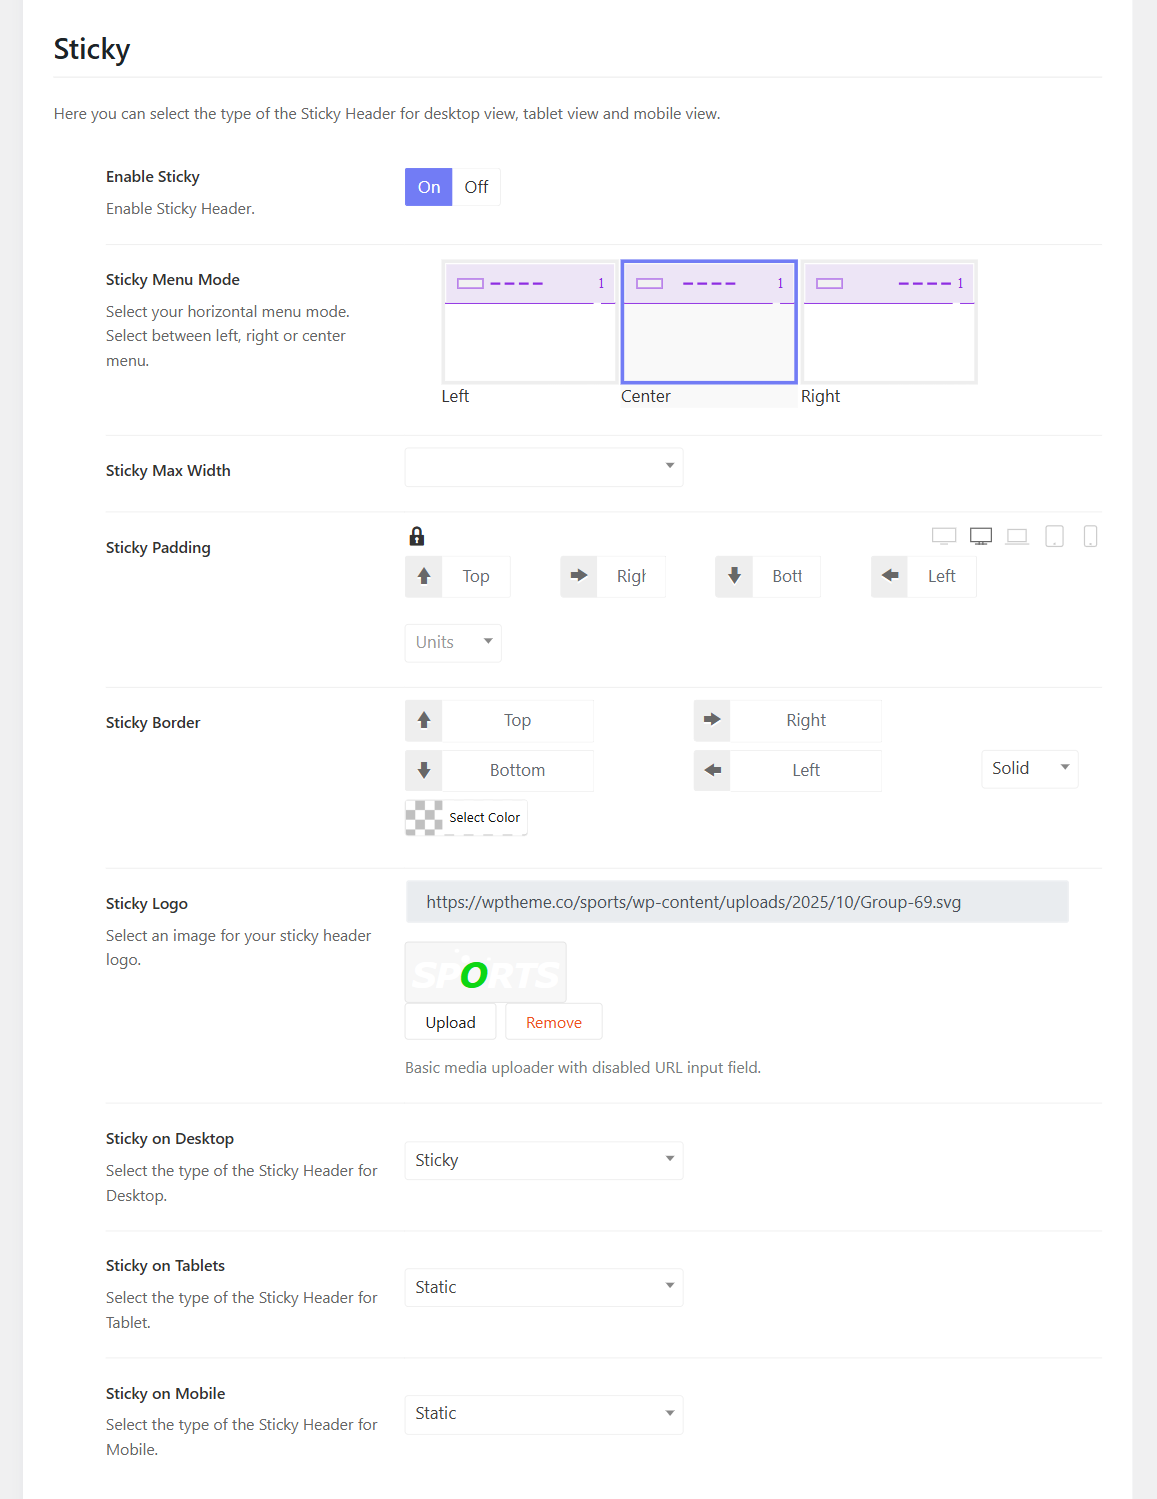The width and height of the screenshot is (1157, 1499).
Task: Keep Enable Sticky switched On
Action: [428, 187]
